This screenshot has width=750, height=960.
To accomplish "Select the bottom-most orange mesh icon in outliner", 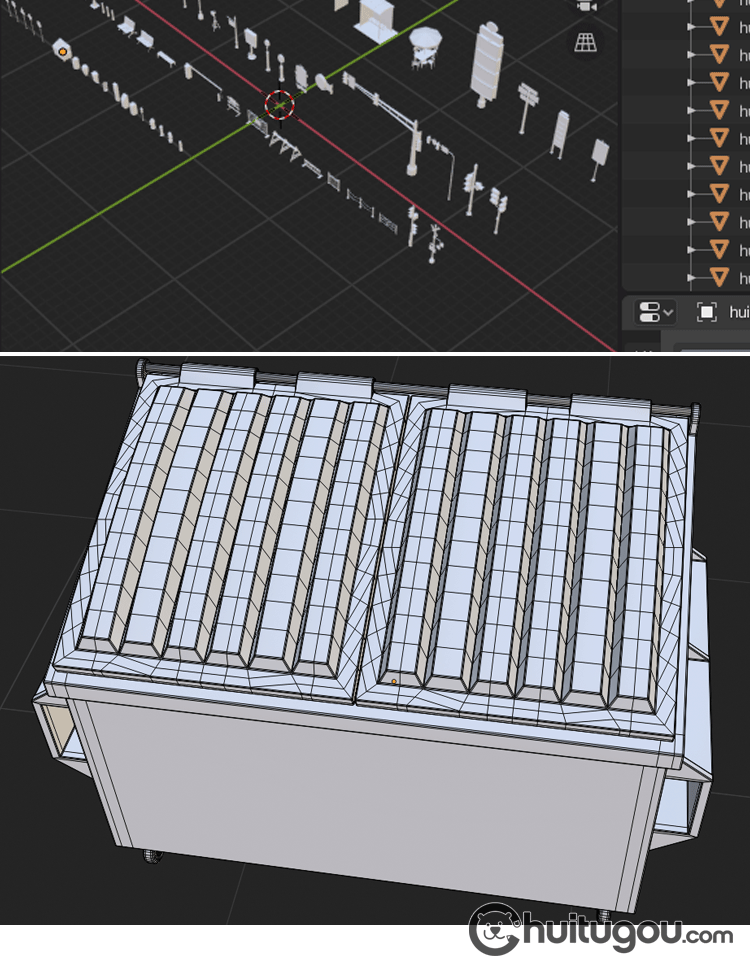I will pyautogui.click(x=719, y=277).
